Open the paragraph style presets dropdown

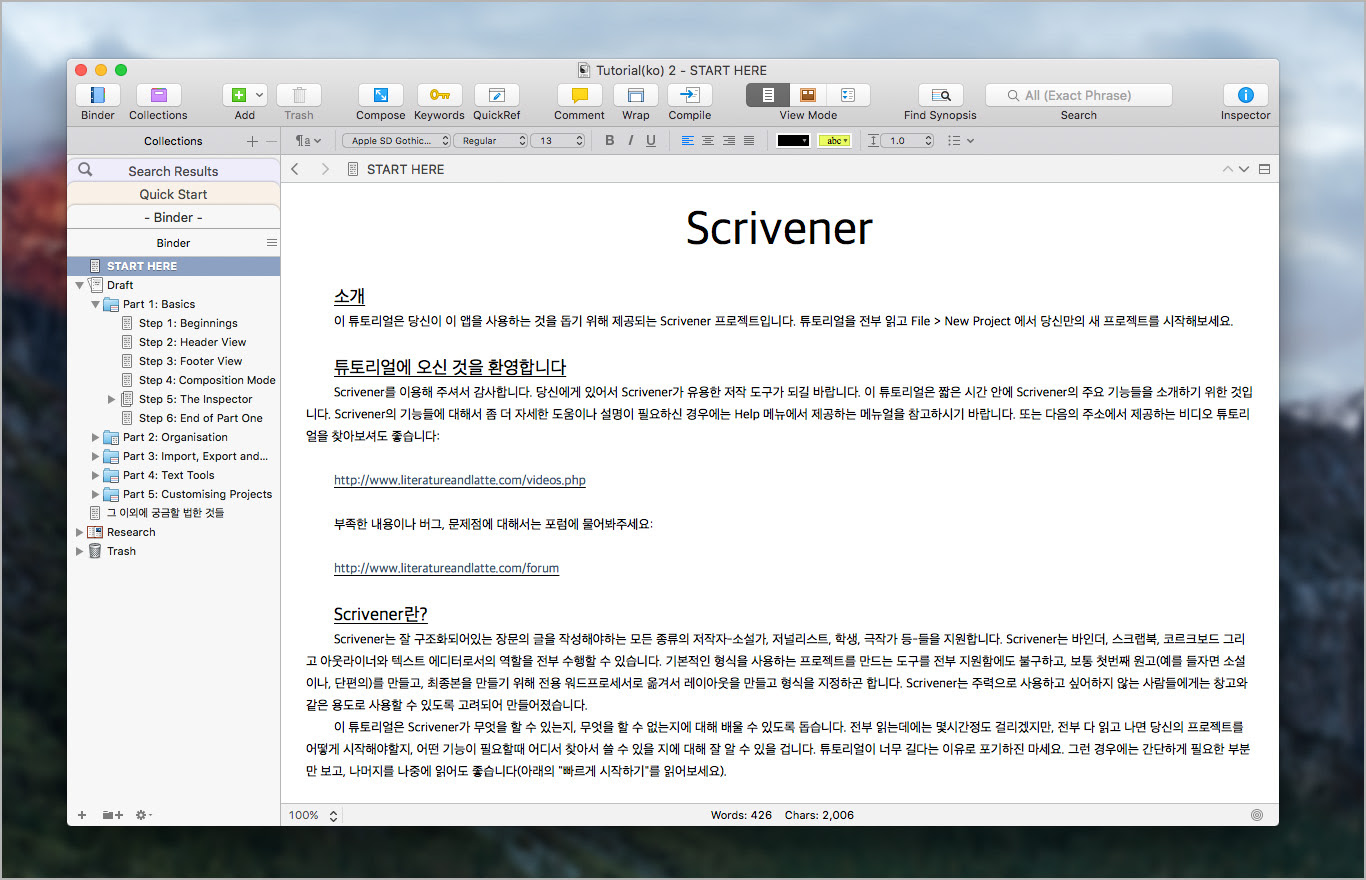308,141
